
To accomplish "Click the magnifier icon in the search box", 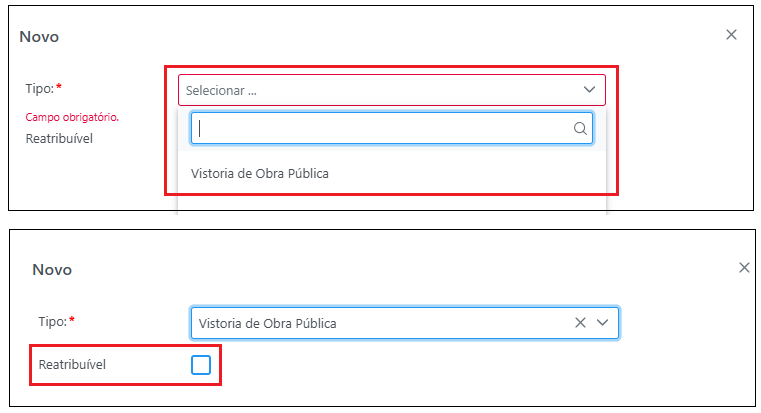I will coord(580,128).
